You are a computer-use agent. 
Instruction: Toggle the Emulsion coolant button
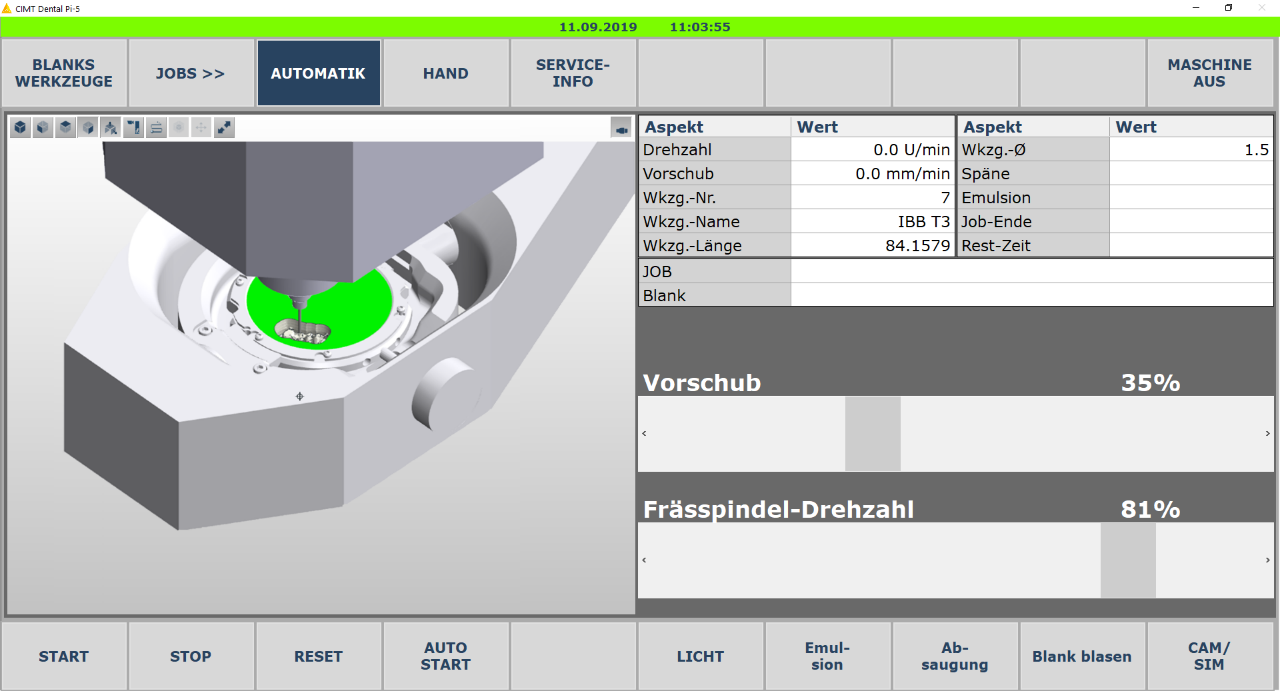pos(827,657)
